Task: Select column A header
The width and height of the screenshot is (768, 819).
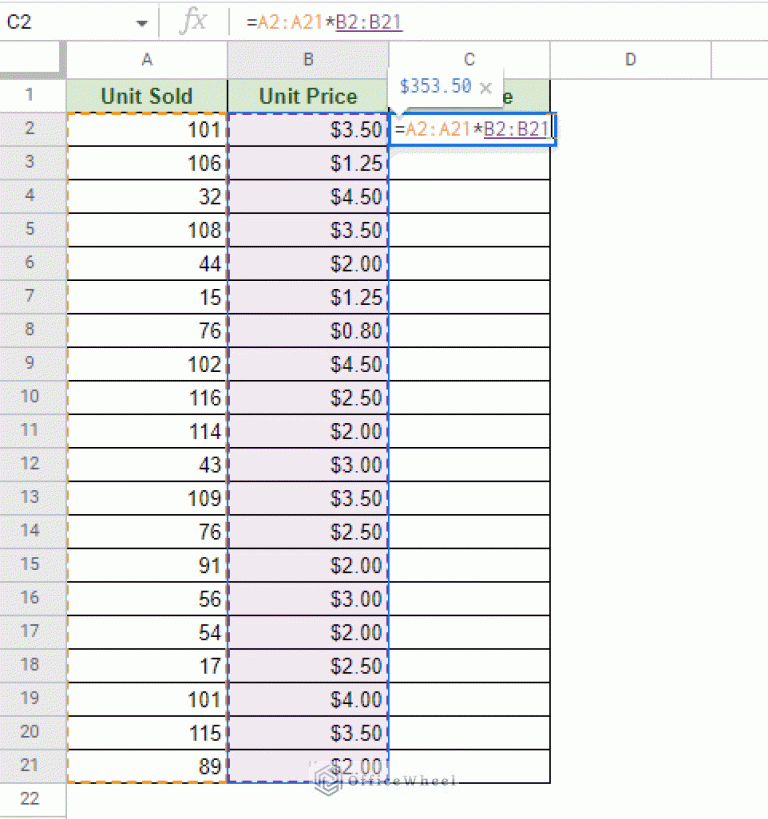Action: (146, 60)
